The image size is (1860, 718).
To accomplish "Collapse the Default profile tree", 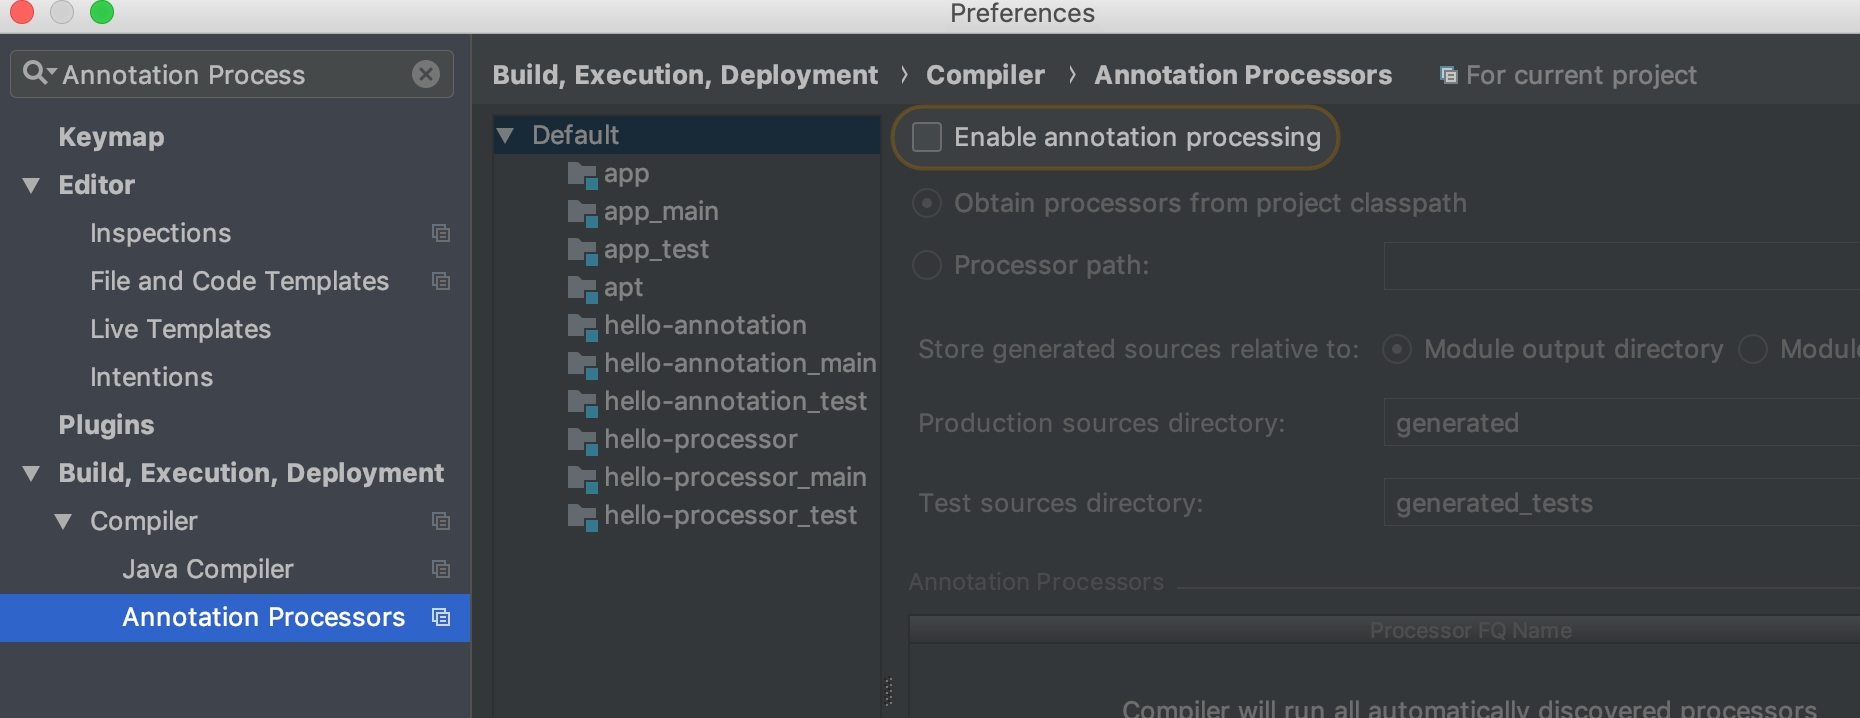I will [x=506, y=135].
